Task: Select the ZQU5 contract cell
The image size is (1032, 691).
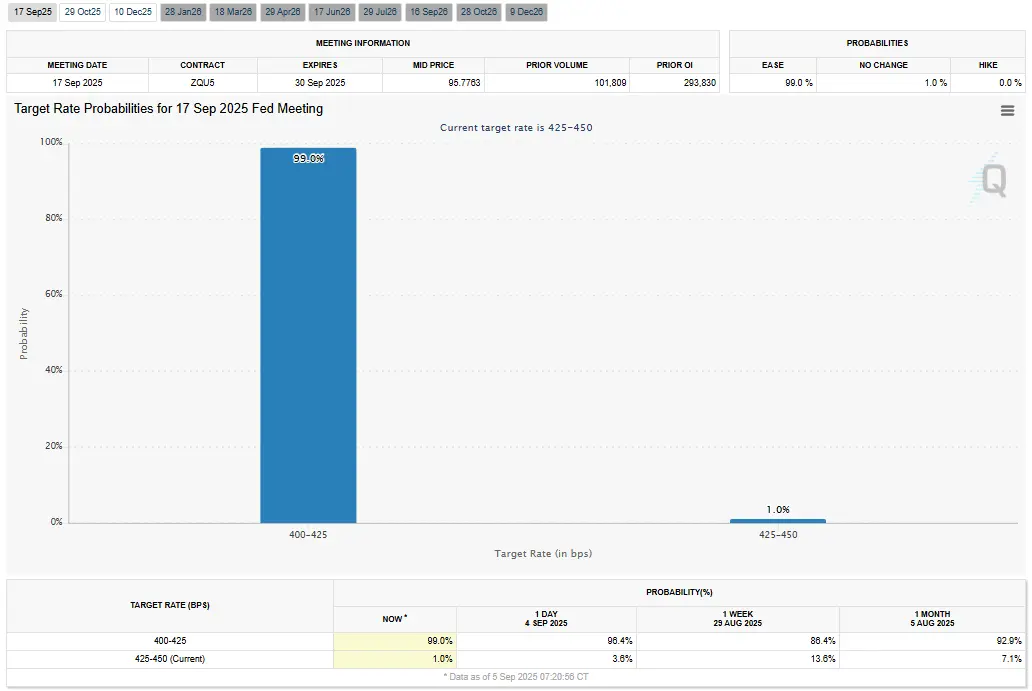Action: pos(202,83)
